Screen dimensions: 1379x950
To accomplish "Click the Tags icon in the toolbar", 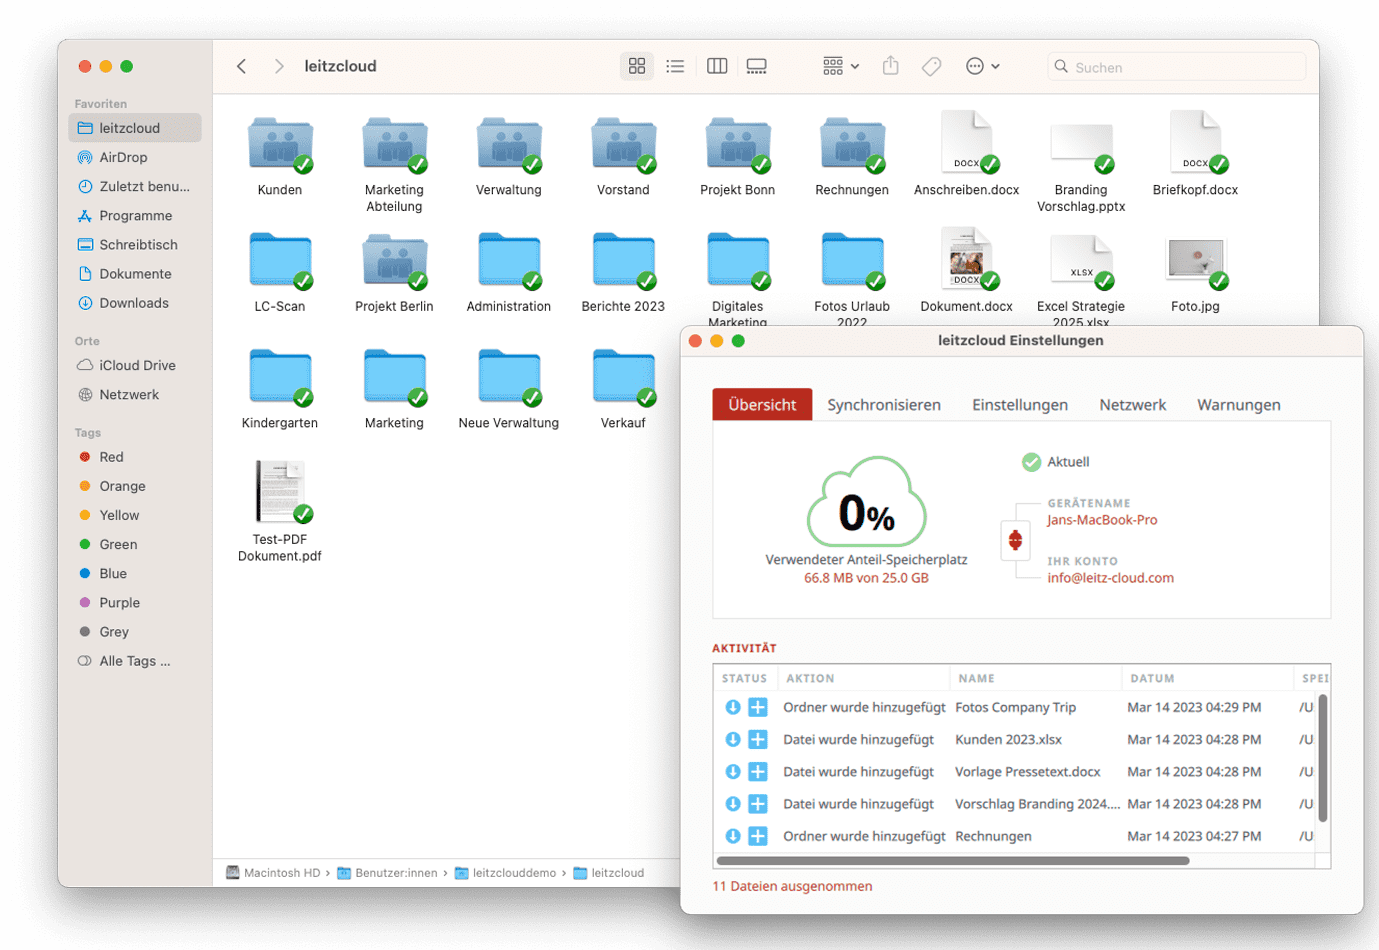I will click(x=932, y=65).
